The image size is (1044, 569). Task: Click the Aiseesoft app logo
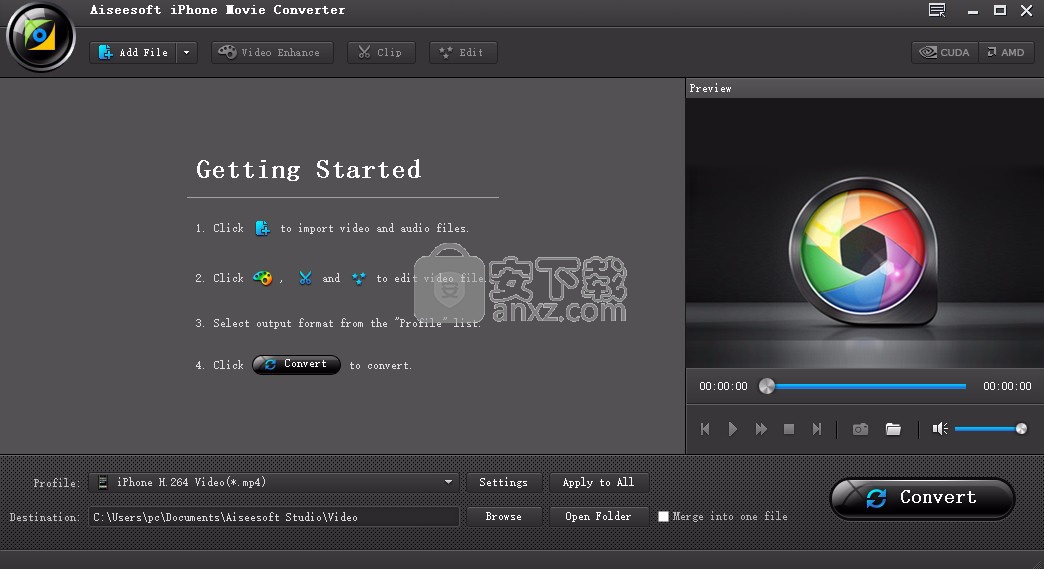pyautogui.click(x=41, y=36)
